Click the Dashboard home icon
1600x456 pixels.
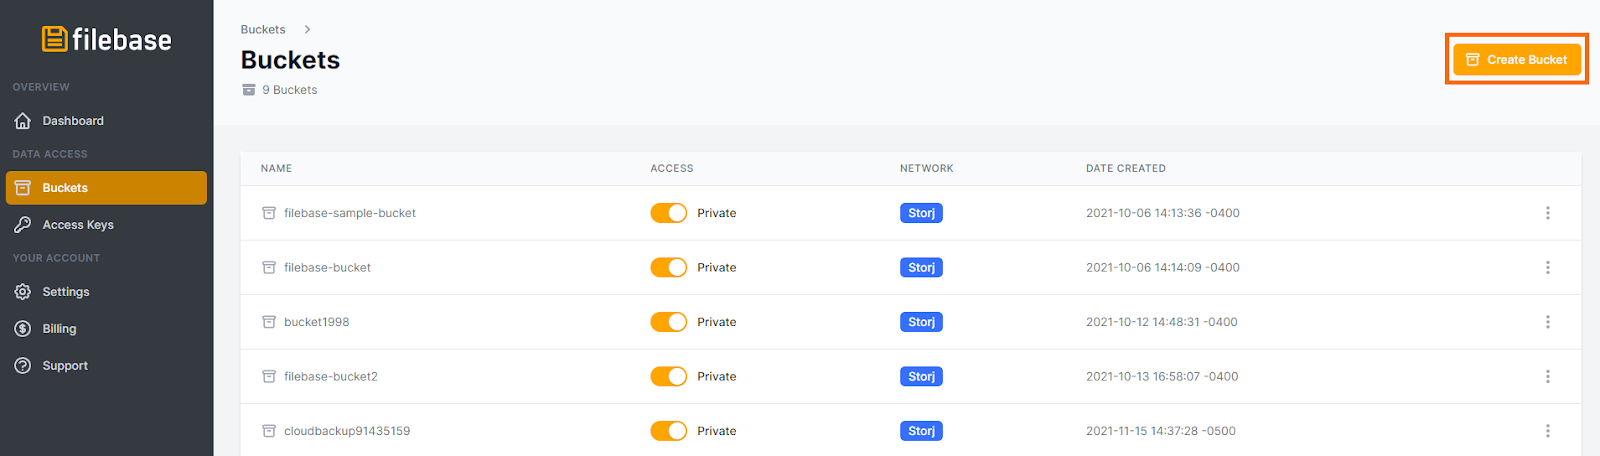(23, 121)
